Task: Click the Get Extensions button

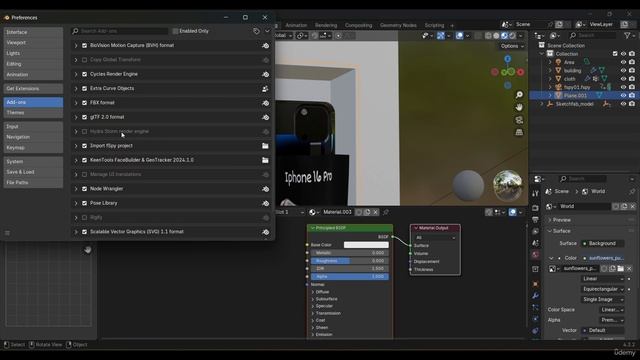Action: coord(33,89)
